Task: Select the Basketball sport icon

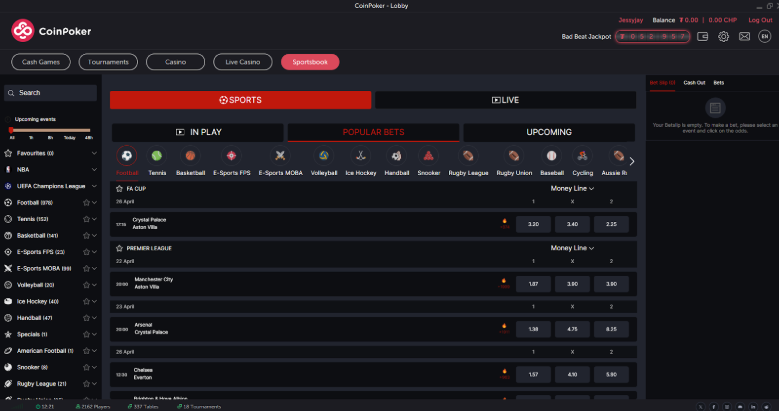Action: [191, 156]
